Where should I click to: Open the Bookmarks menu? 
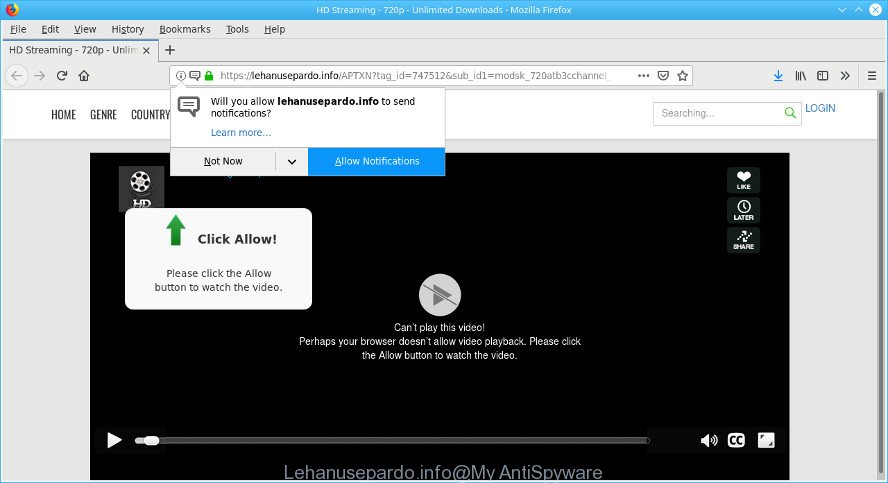click(x=185, y=29)
